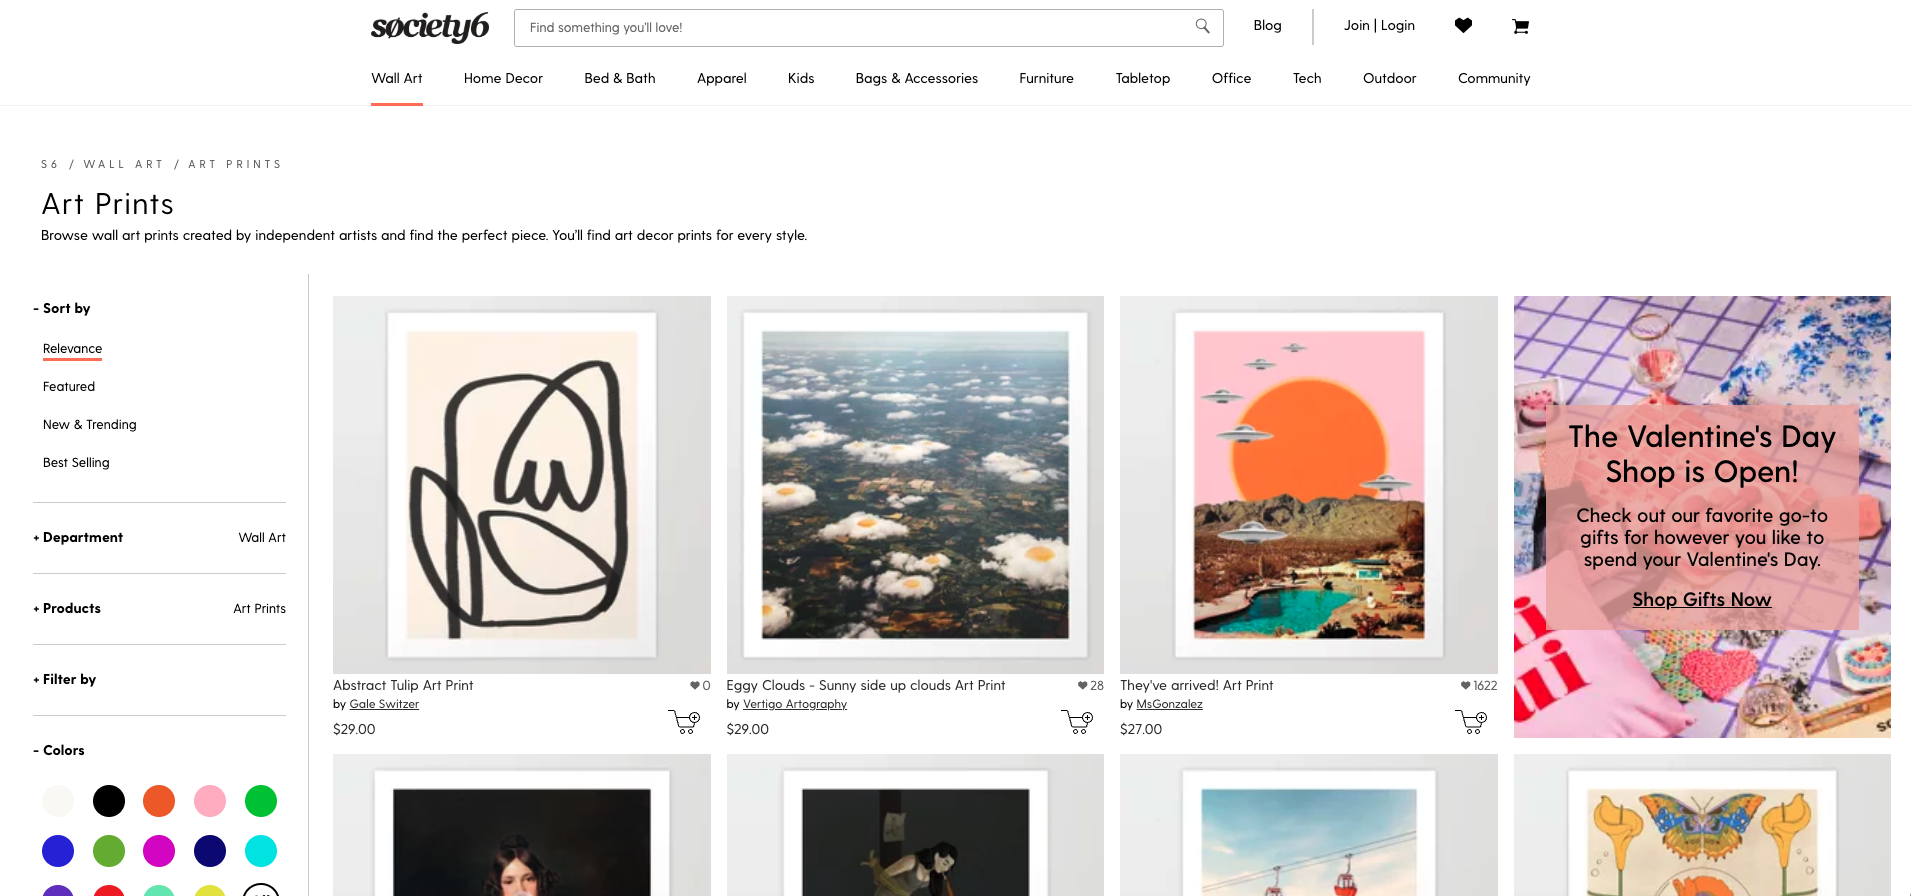Go to the Kids category
1911x896 pixels.
(801, 79)
